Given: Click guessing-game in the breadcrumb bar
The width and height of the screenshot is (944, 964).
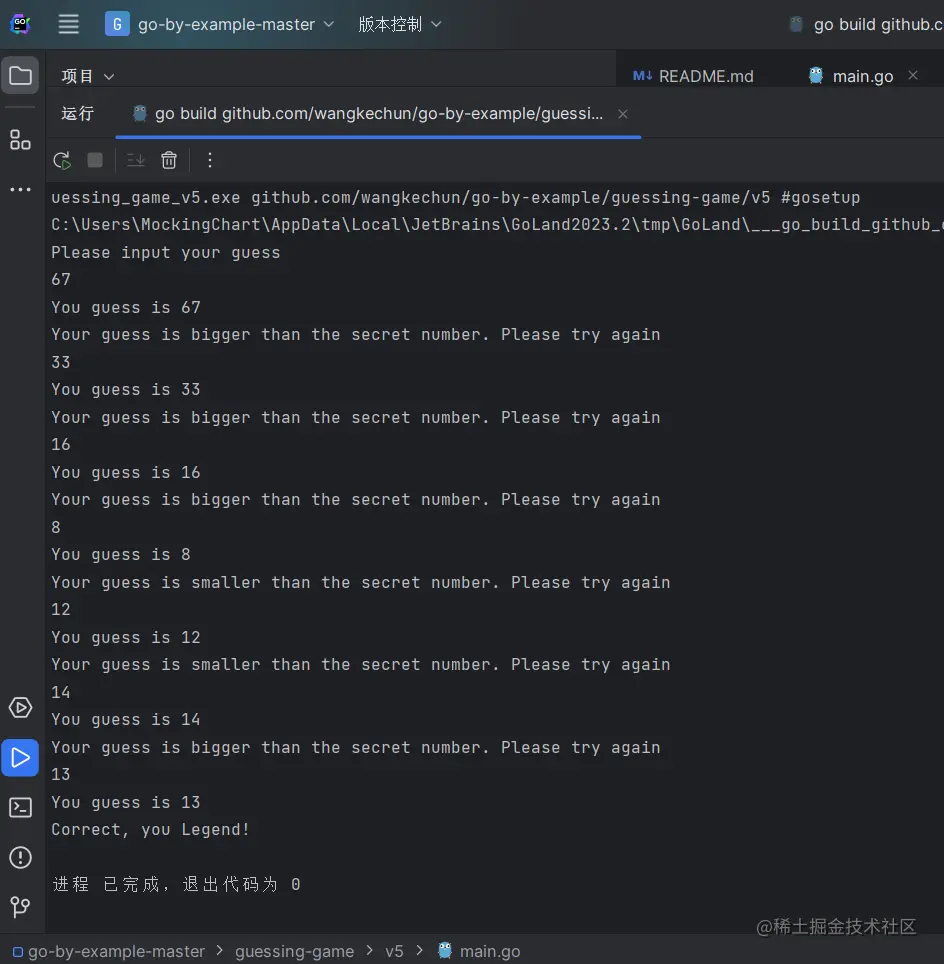Looking at the screenshot, I should tap(295, 951).
